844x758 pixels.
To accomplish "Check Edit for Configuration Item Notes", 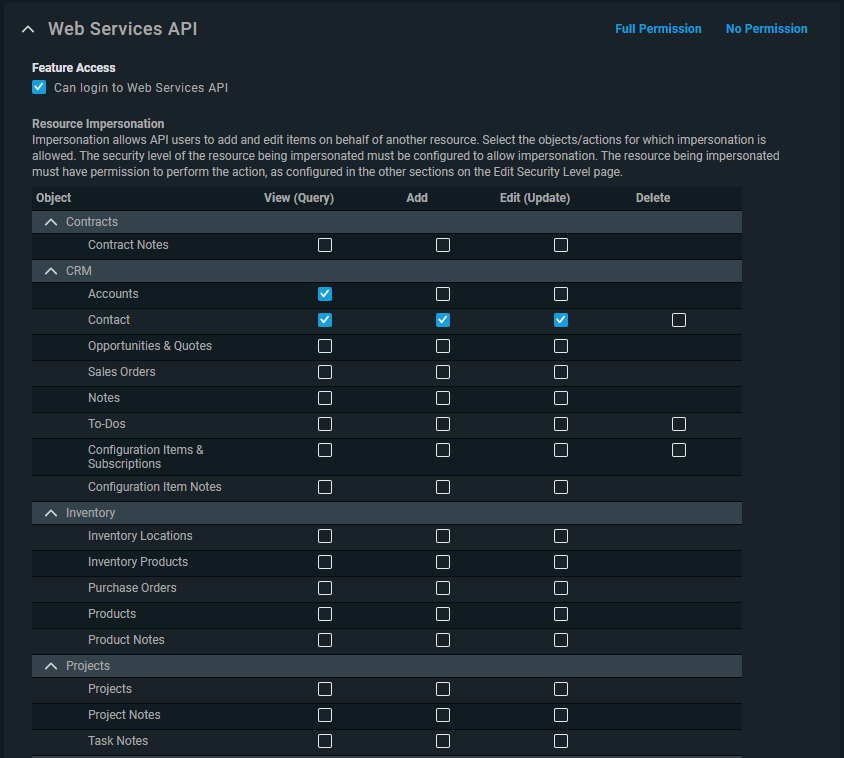I will pos(560,487).
